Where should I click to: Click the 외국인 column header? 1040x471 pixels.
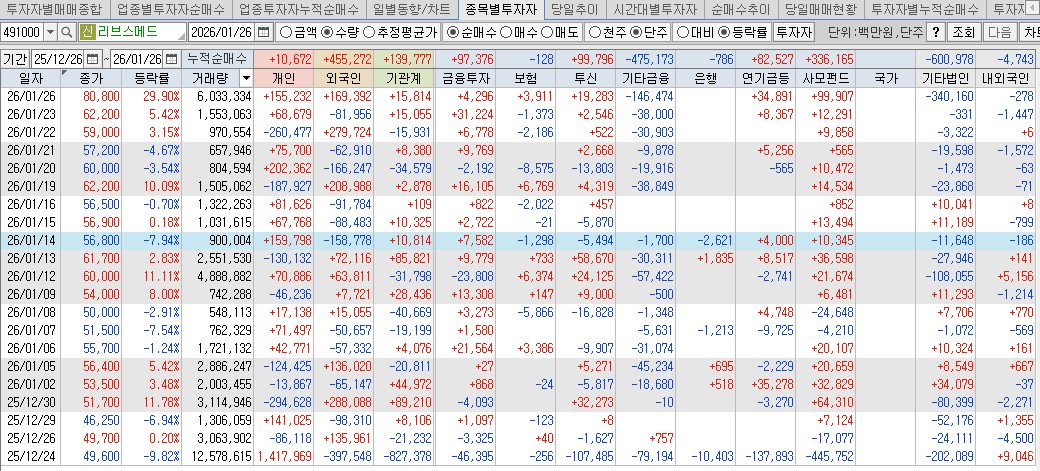(343, 78)
